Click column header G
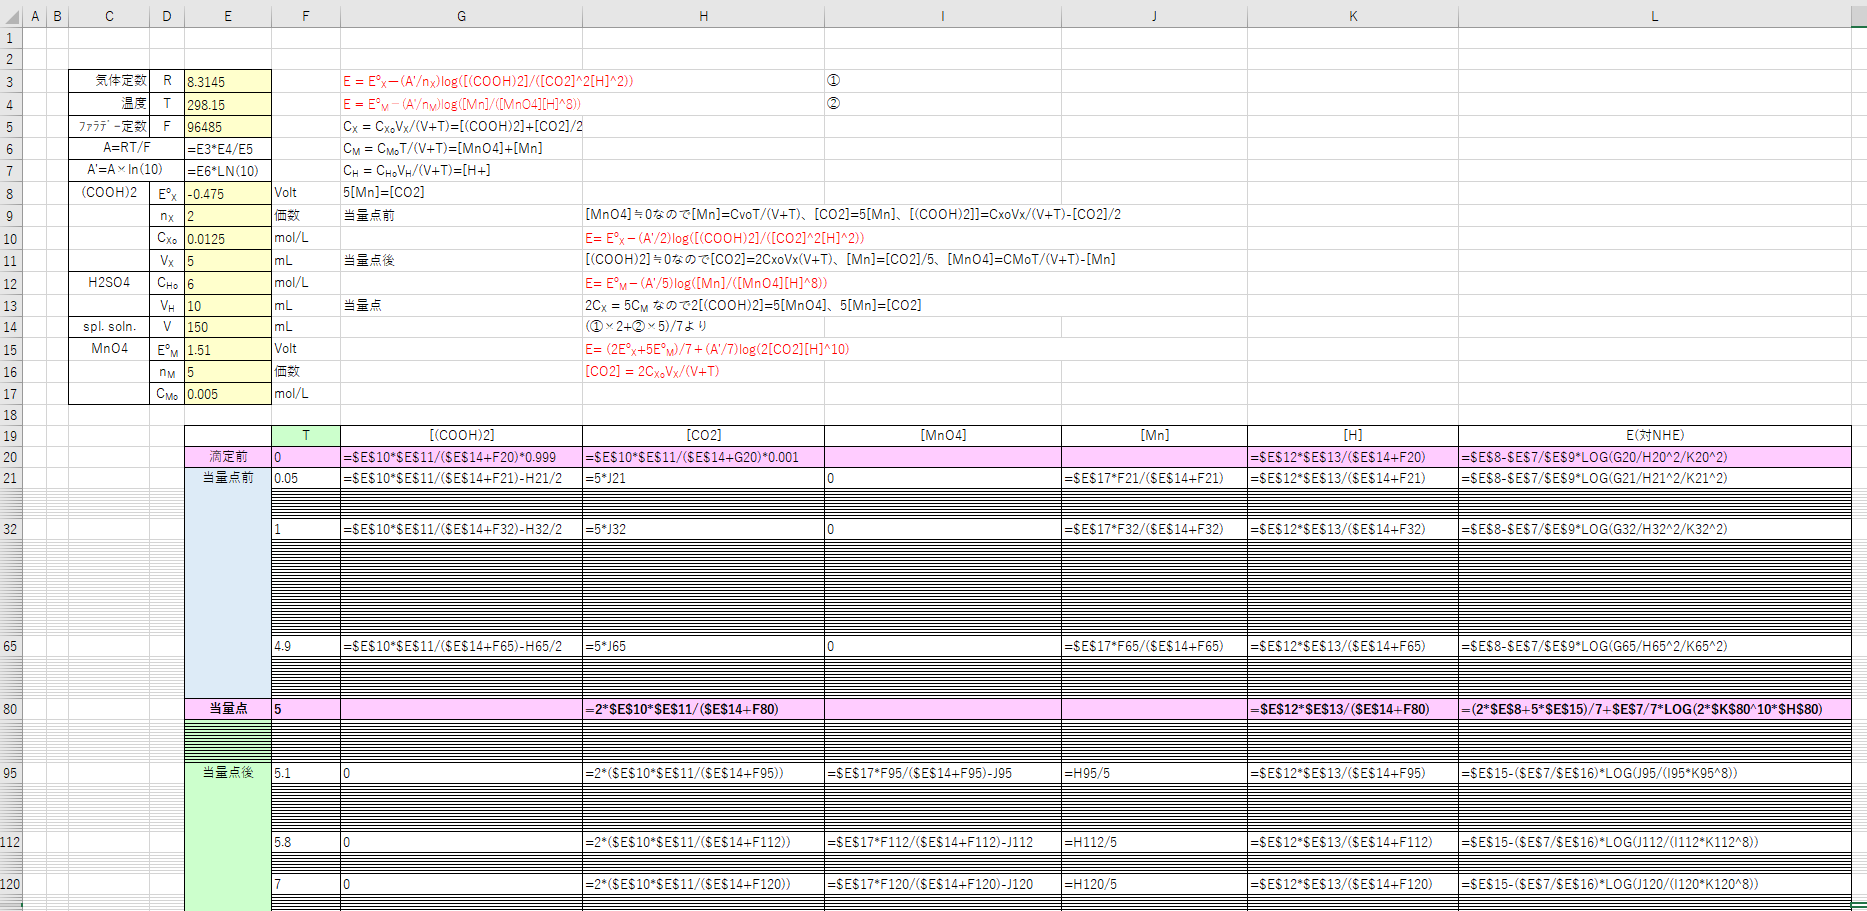Screen dimensions: 1867x911 461,16
